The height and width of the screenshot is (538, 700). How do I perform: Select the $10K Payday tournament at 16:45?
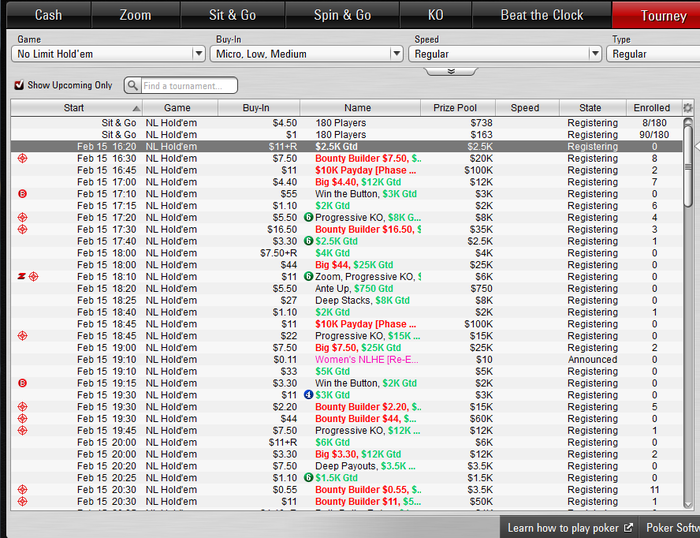click(x=346, y=170)
